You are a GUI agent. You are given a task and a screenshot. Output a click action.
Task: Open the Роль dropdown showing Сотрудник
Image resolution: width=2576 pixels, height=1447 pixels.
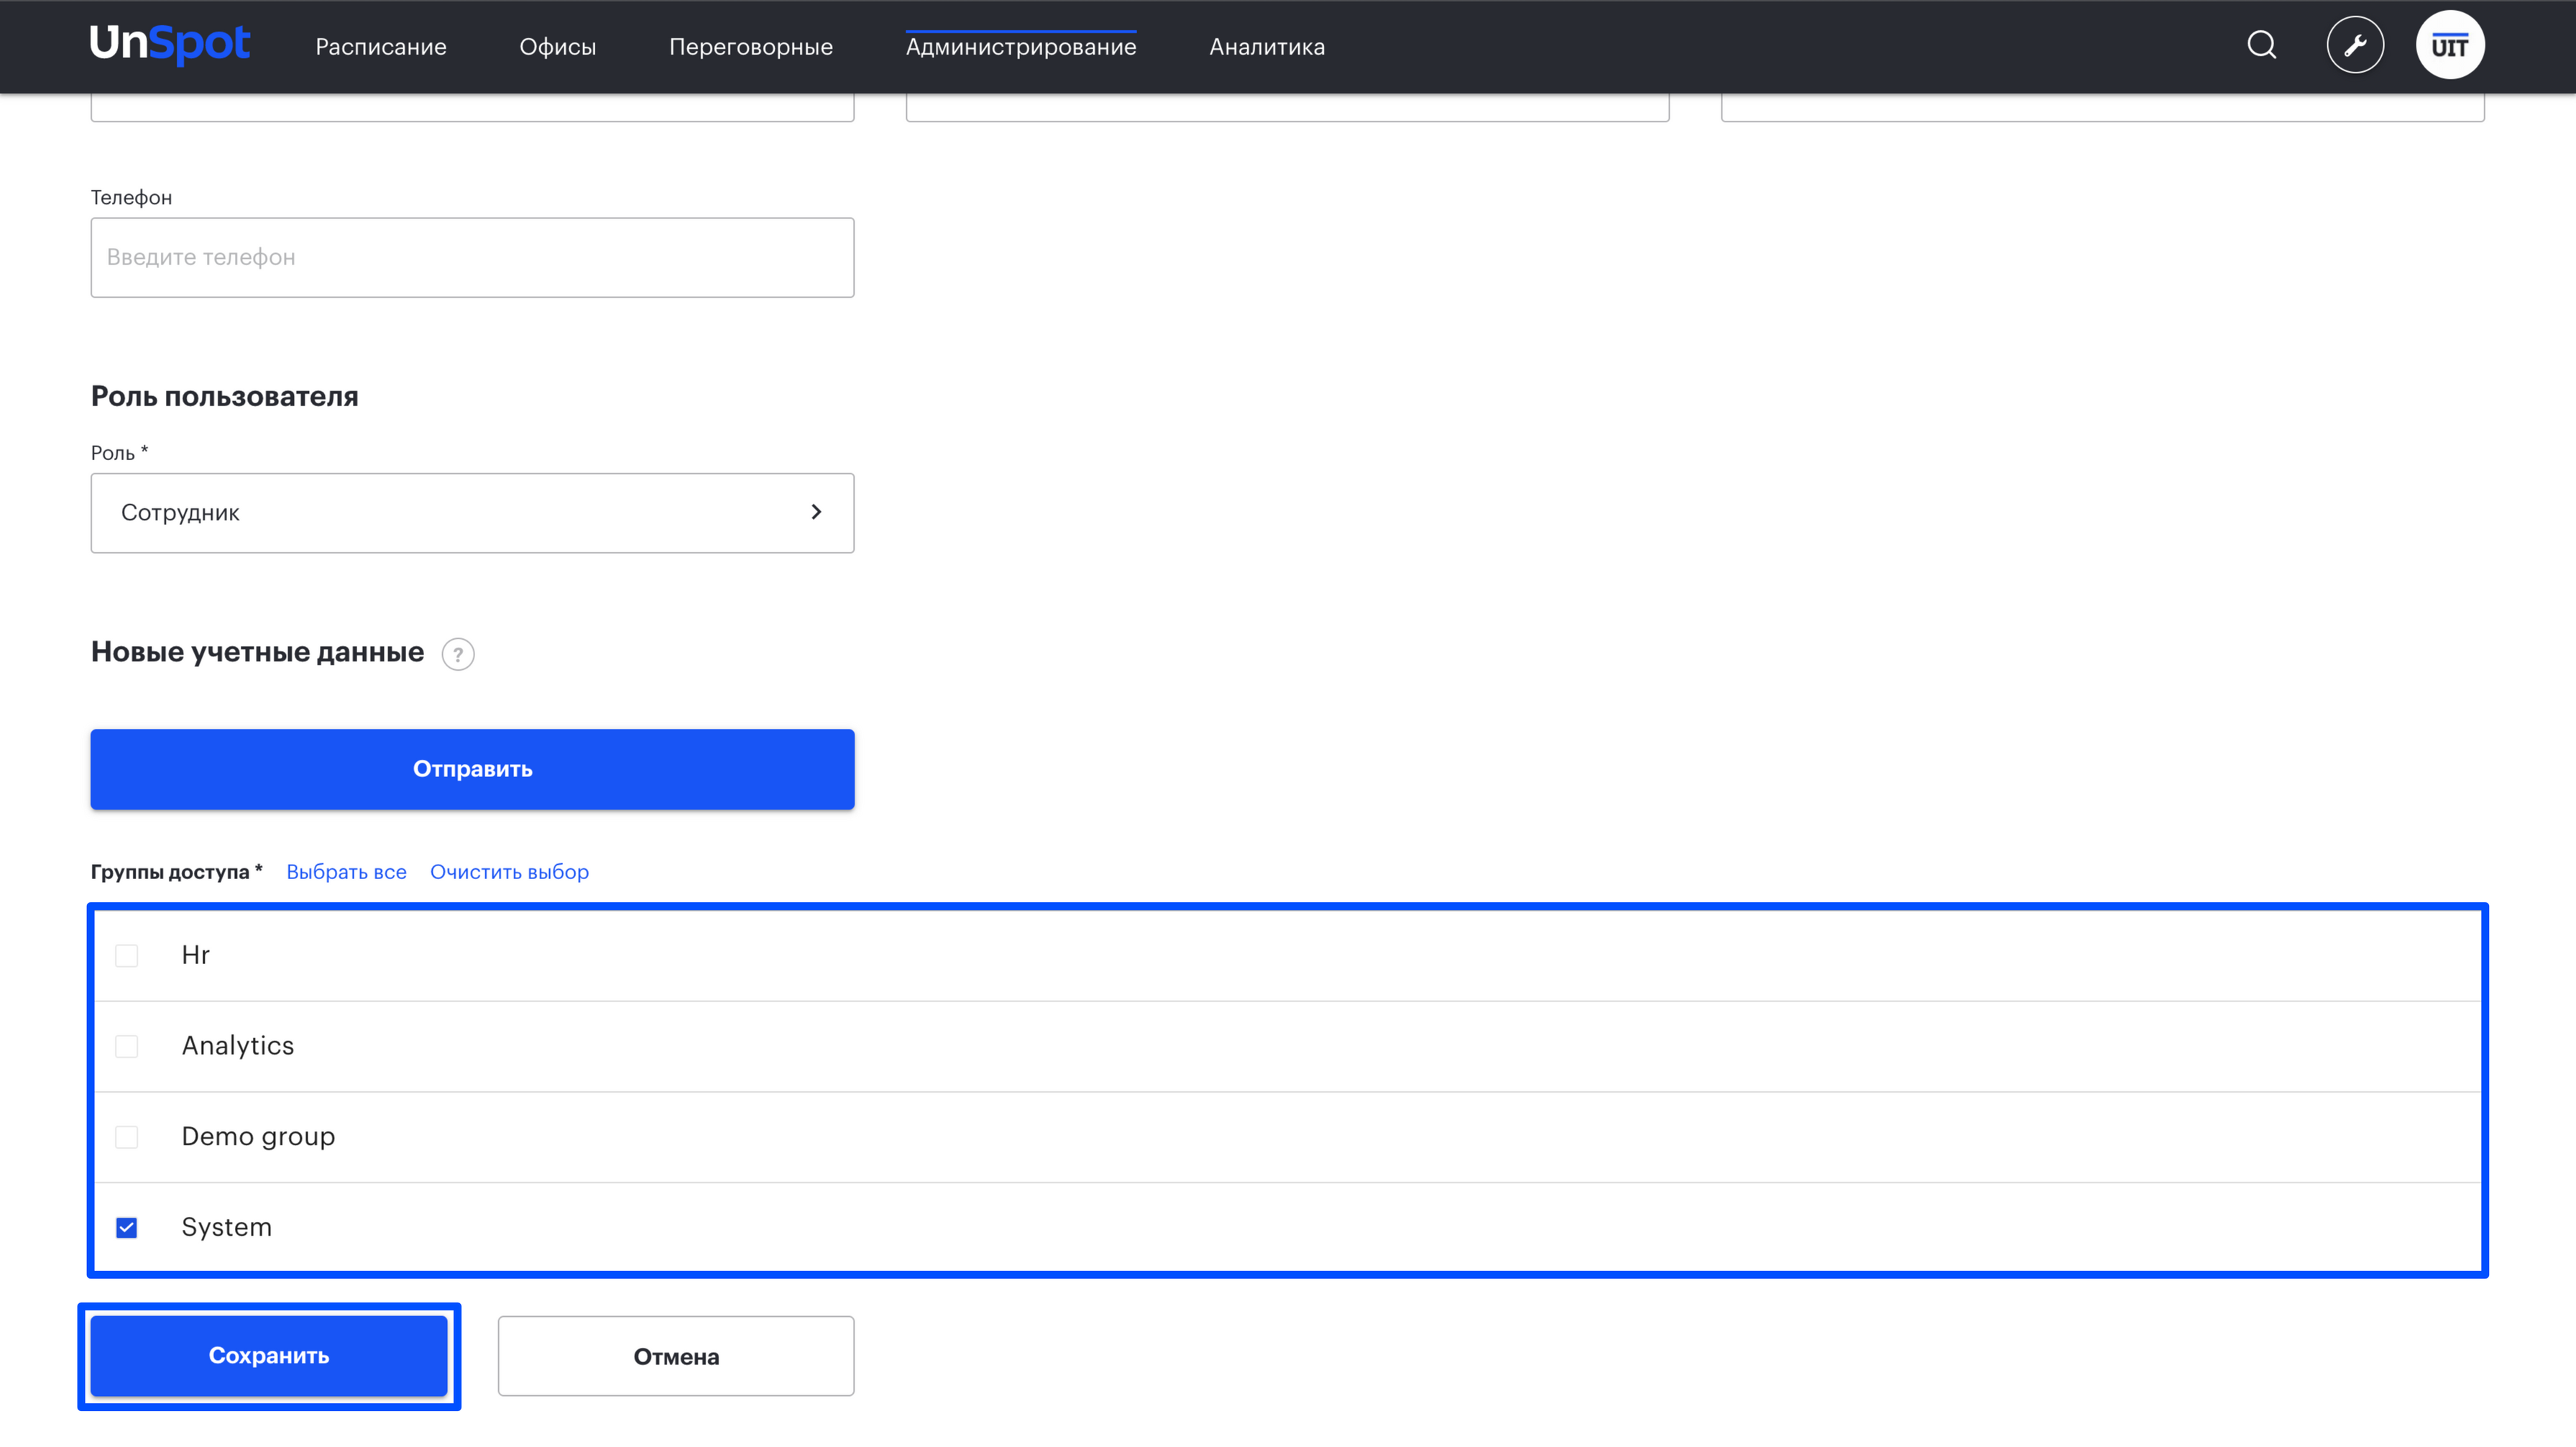pos(472,513)
